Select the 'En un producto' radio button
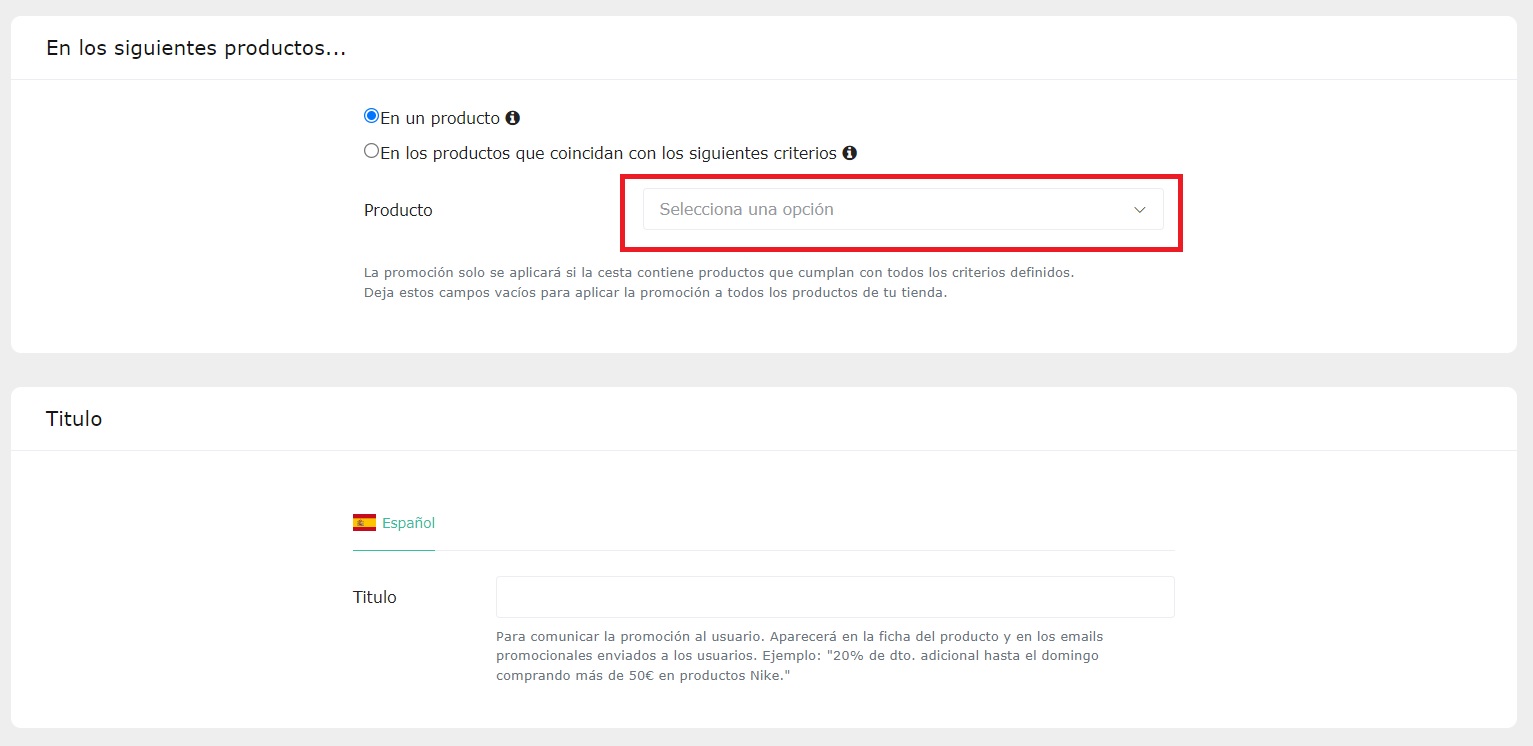Image resolution: width=1533 pixels, height=746 pixels. coord(372,116)
